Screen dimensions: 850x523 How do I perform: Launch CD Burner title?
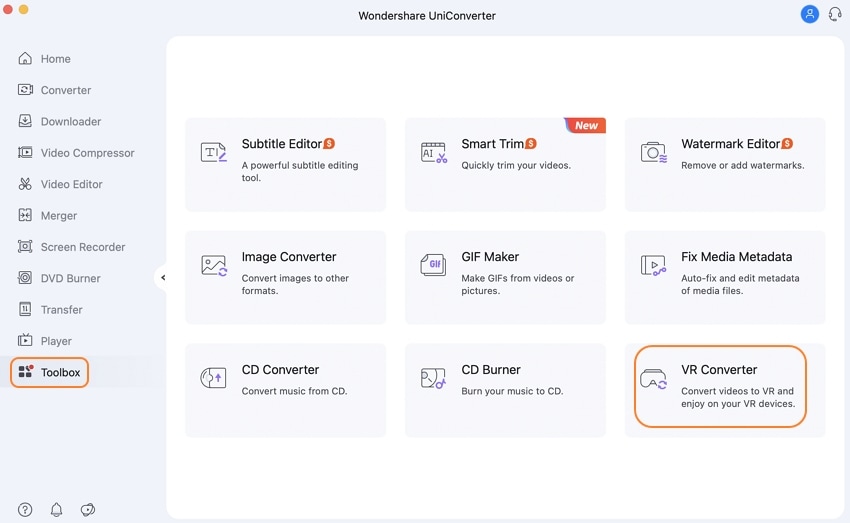pyautogui.click(x=491, y=370)
